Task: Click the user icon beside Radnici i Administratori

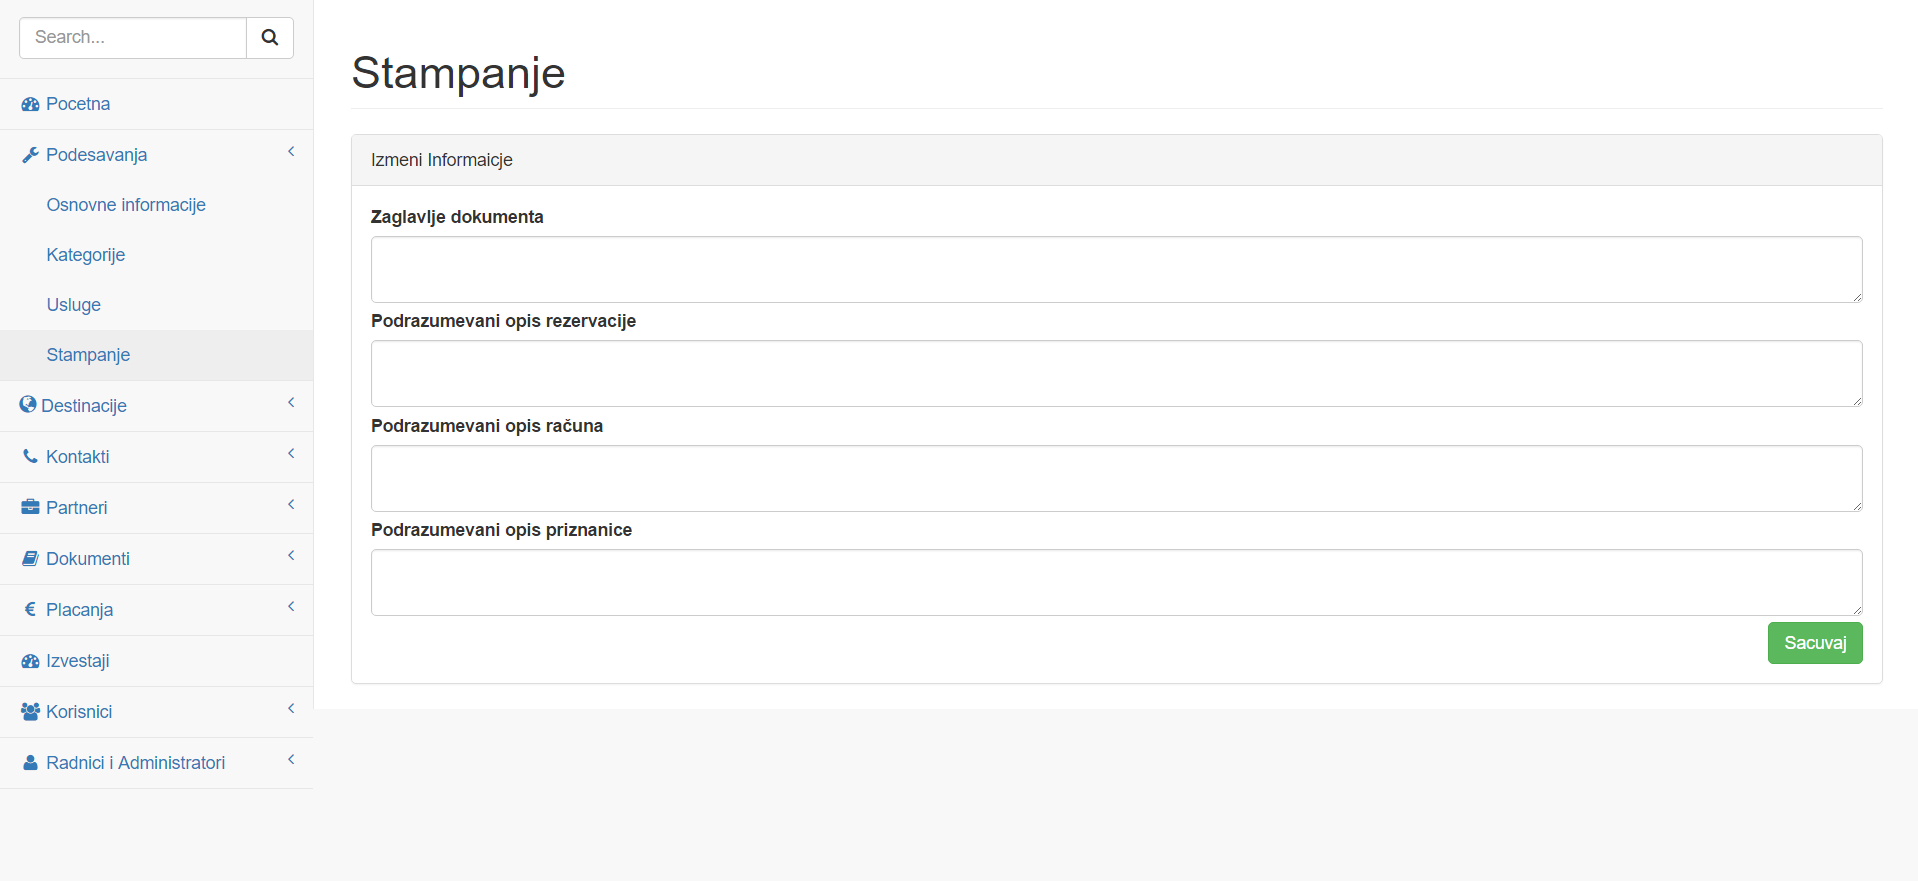Action: tap(30, 762)
